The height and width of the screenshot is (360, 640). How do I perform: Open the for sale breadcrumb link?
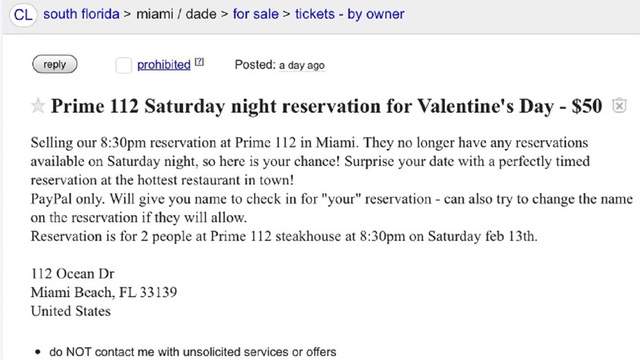(256, 14)
